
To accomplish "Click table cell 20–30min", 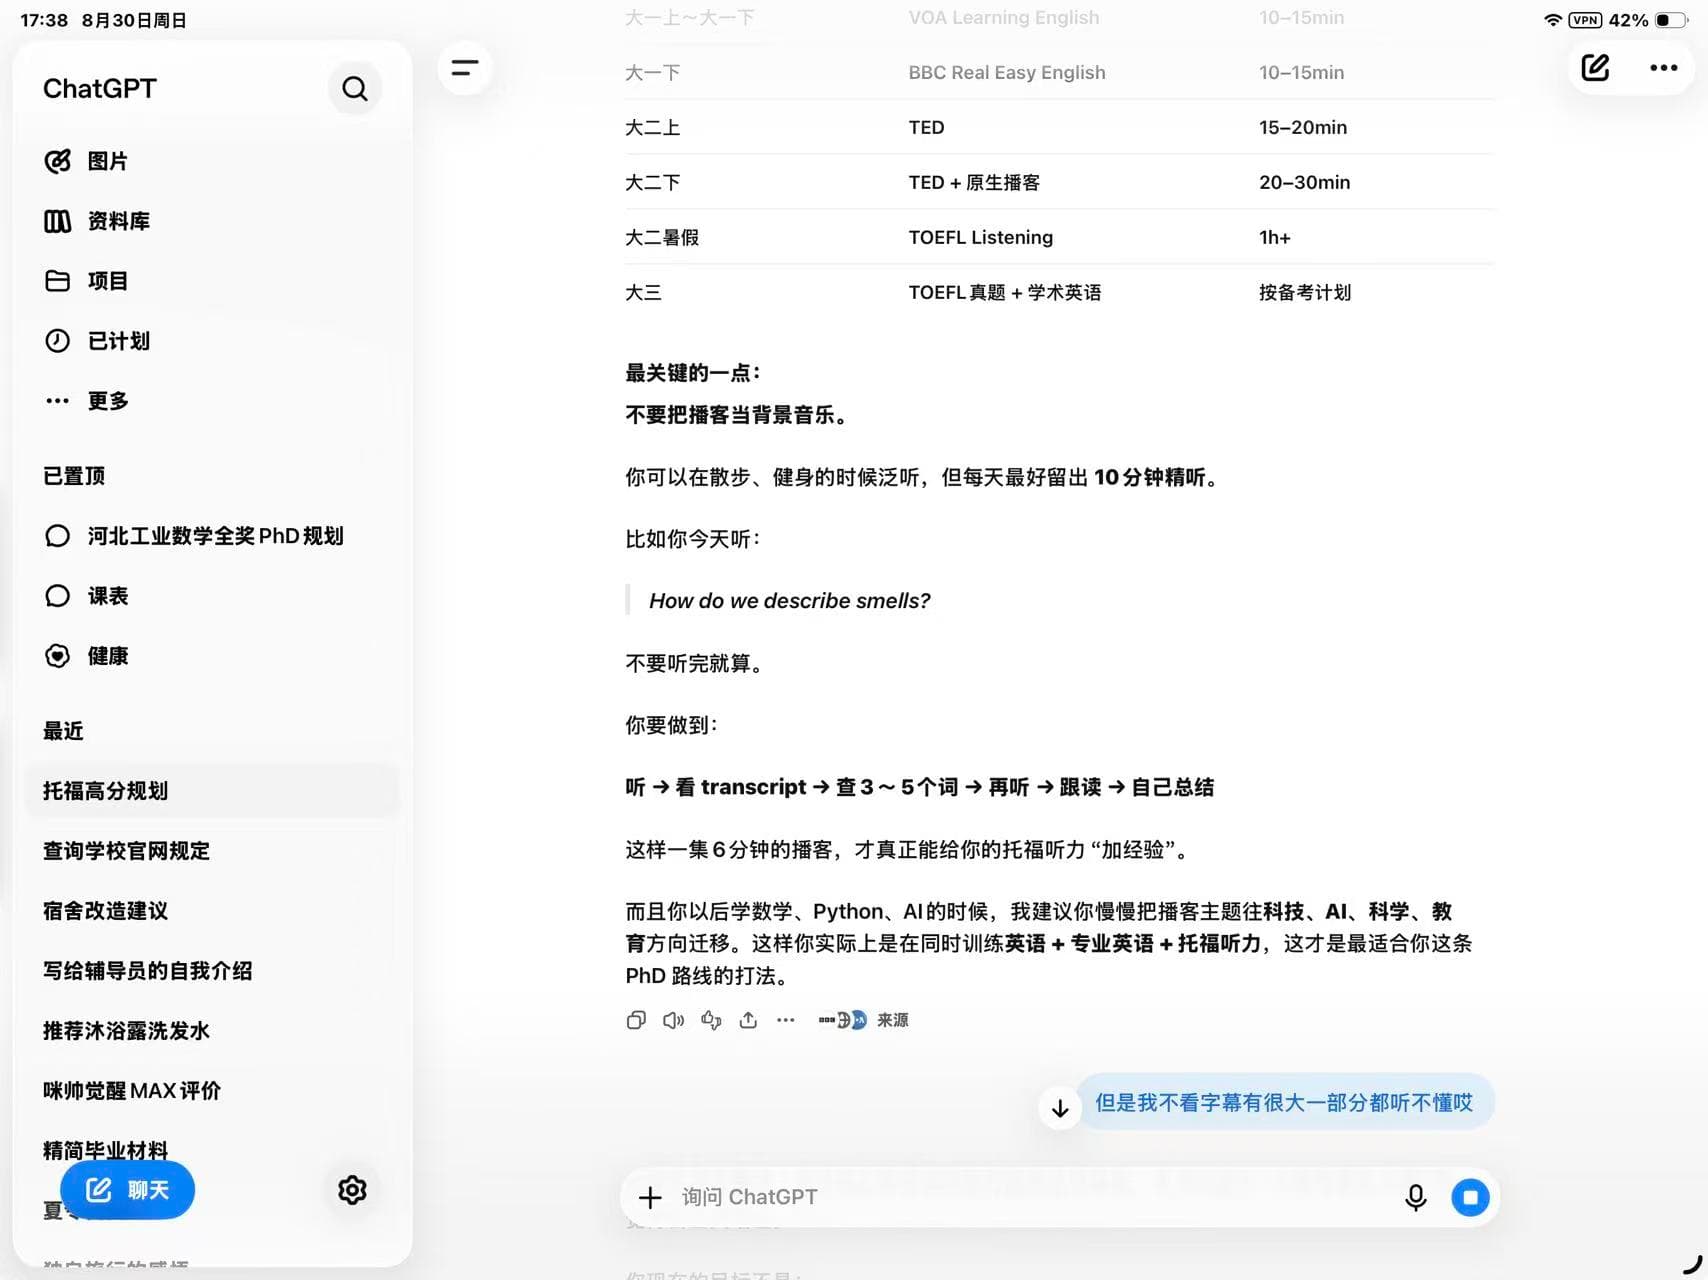I will pyautogui.click(x=1304, y=182).
